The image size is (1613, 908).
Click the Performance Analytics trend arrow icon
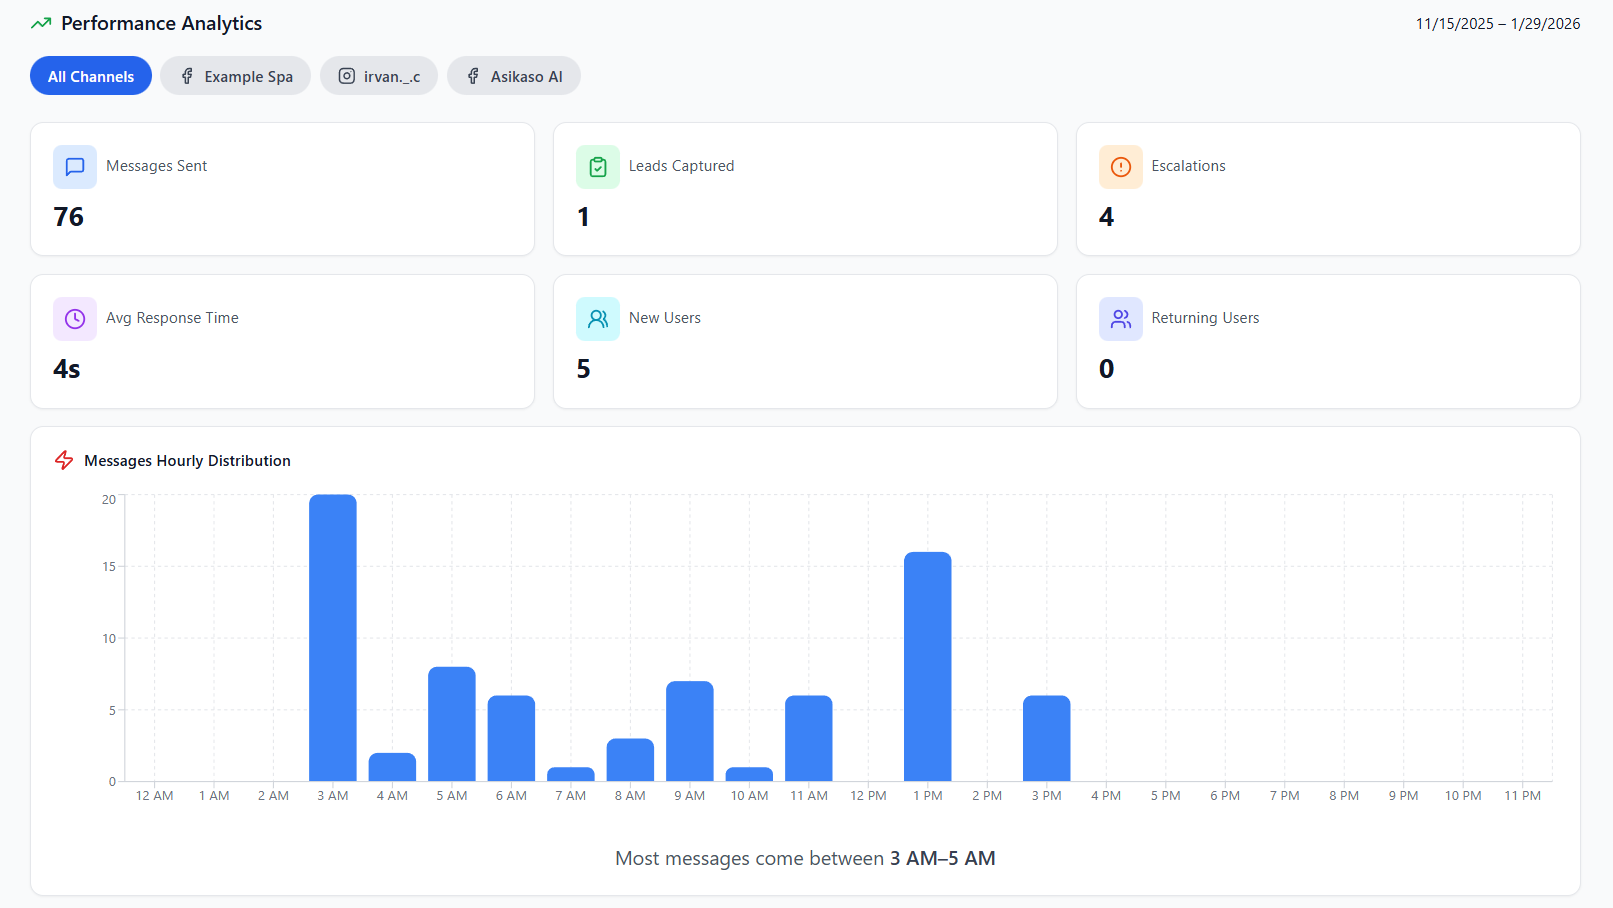[x=41, y=23]
